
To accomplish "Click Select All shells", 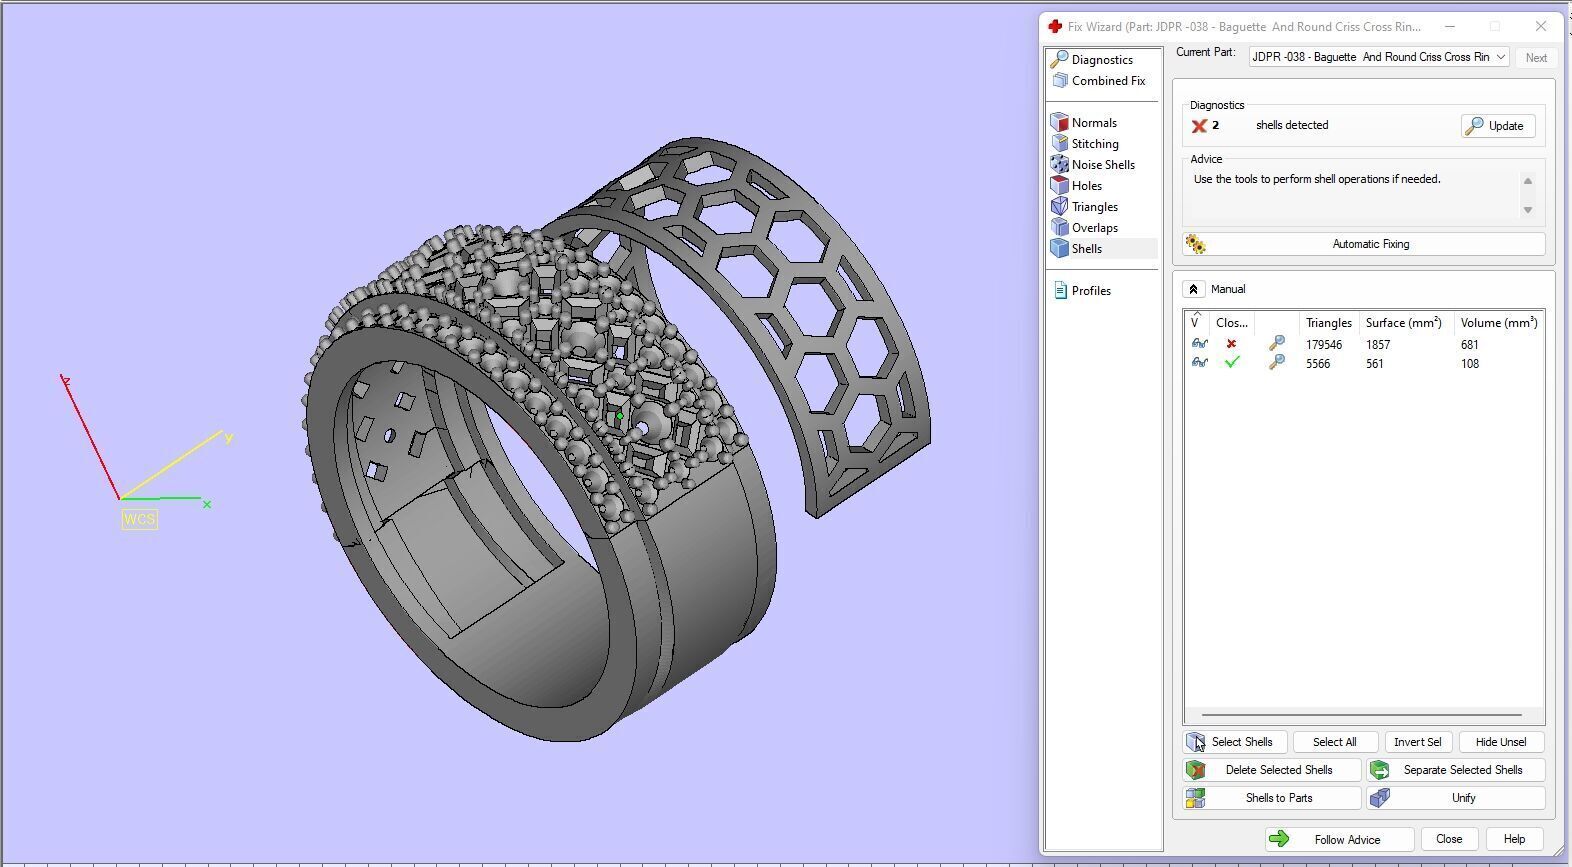I will tap(1334, 742).
